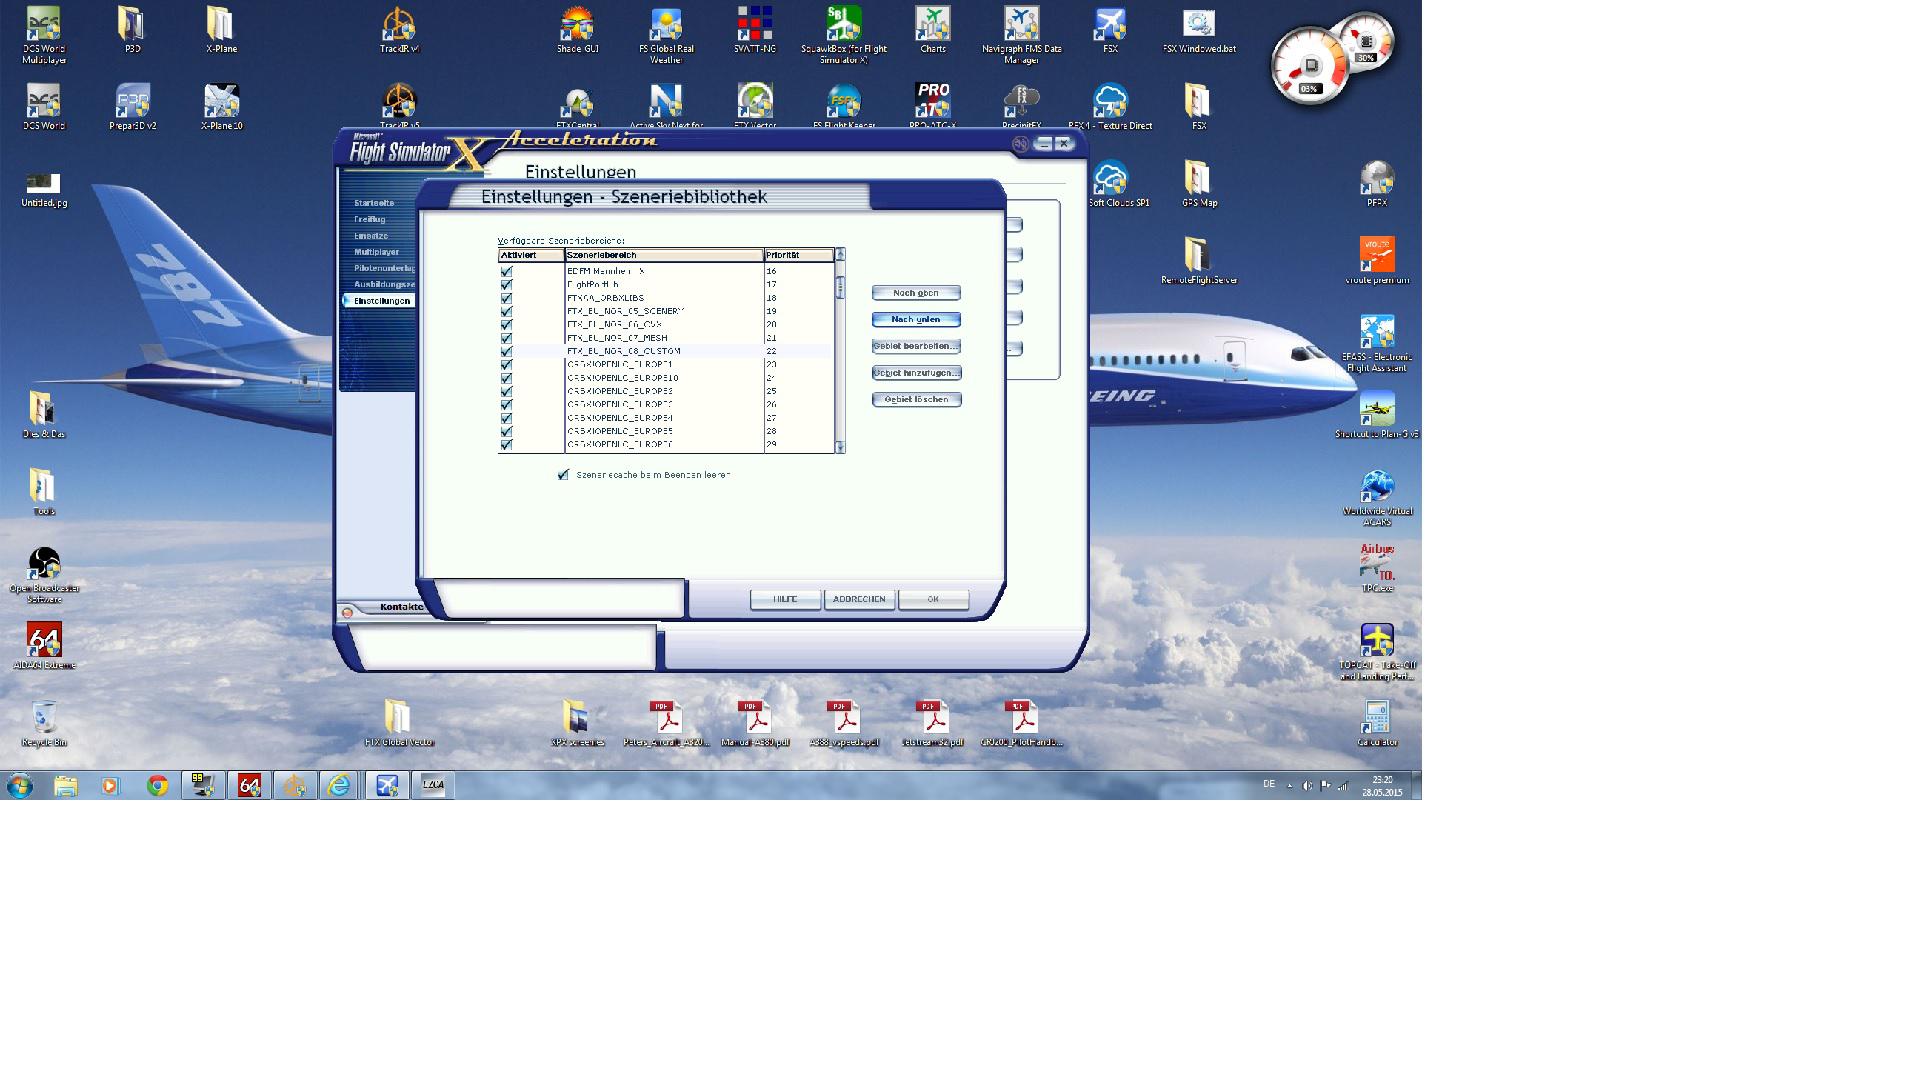Open the Open Broadcaster Software shortcut
The image size is (1920, 1080).
tap(44, 574)
